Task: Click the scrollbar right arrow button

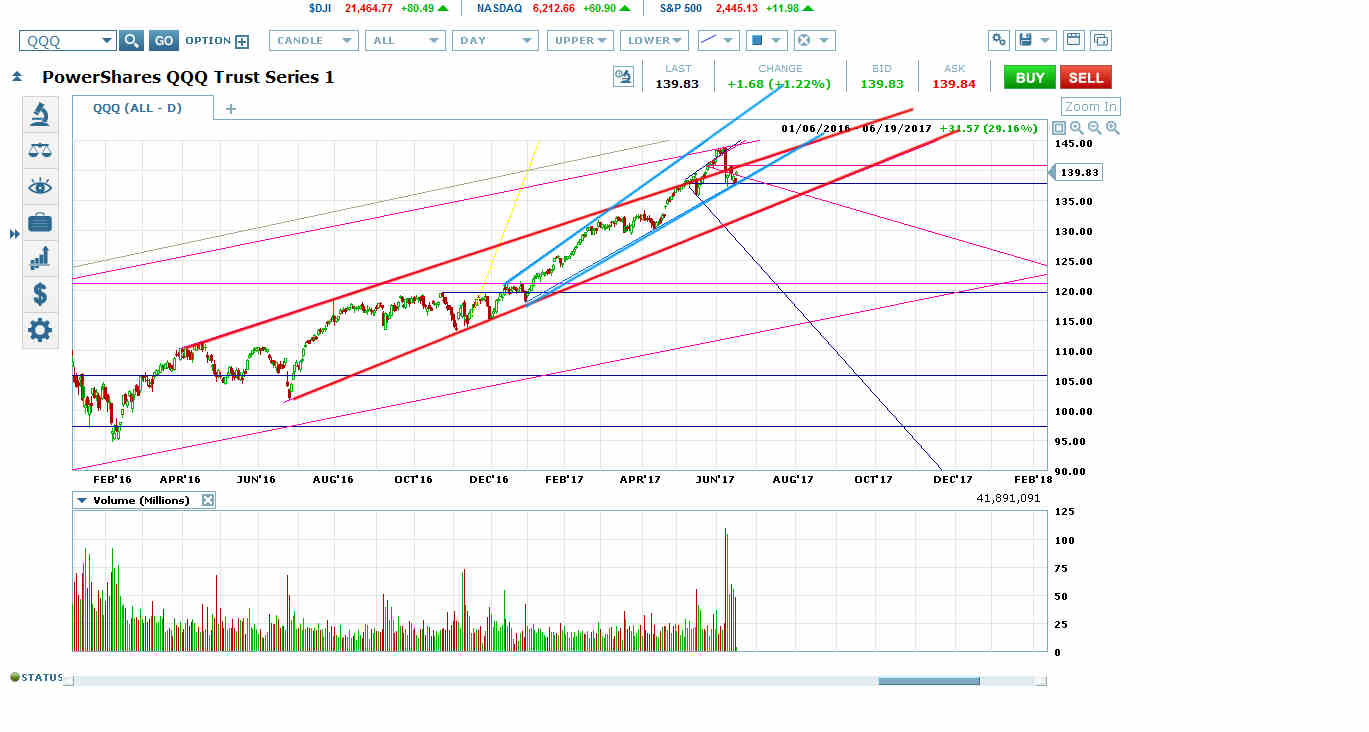Action: click(1041, 681)
